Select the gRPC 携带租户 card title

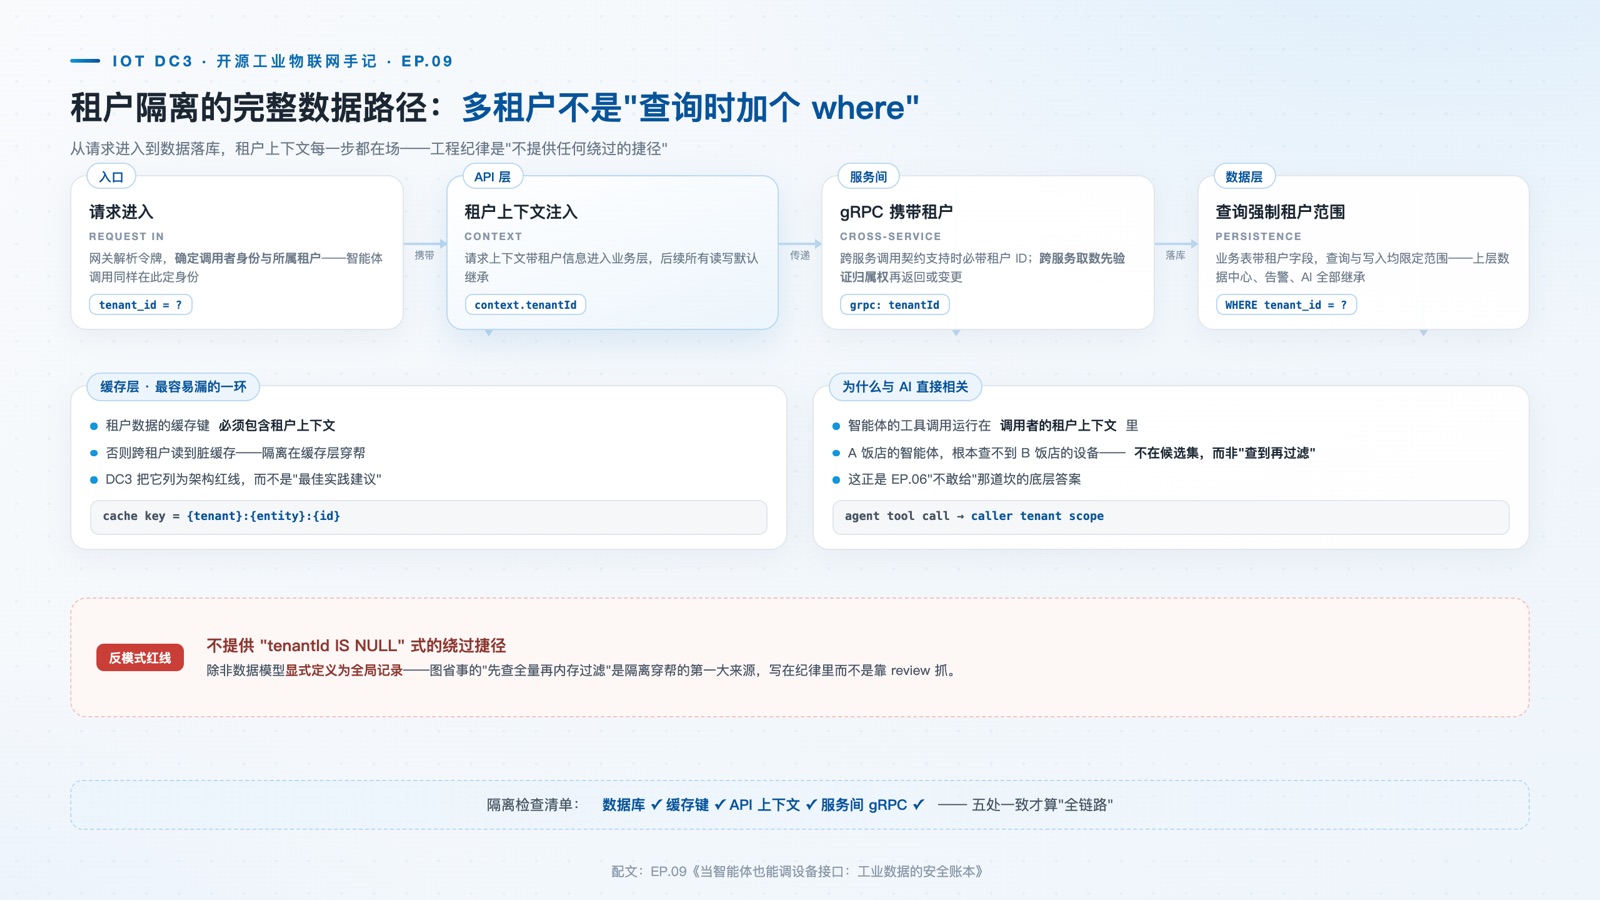tap(896, 212)
